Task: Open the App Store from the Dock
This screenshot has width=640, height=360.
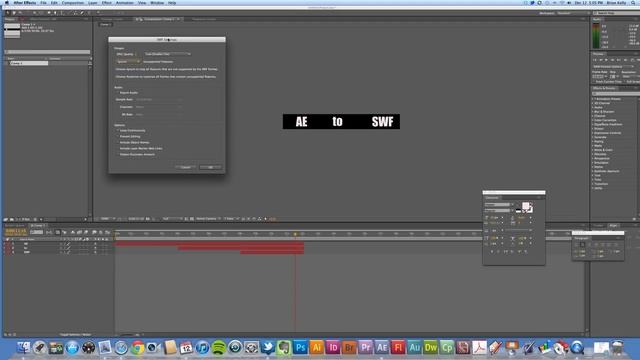Action: point(72,347)
